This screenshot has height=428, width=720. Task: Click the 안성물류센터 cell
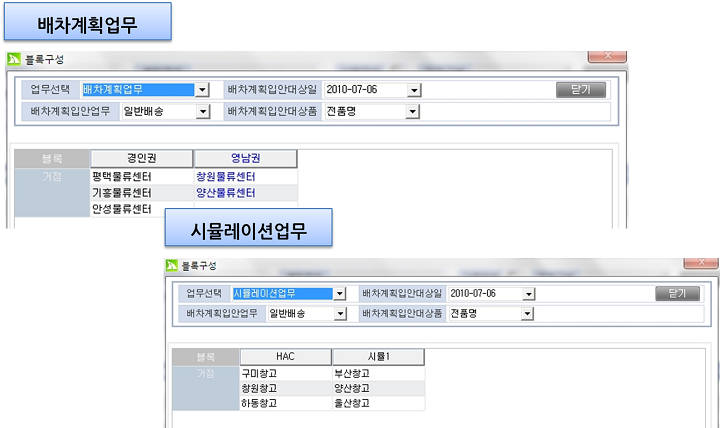(142, 209)
